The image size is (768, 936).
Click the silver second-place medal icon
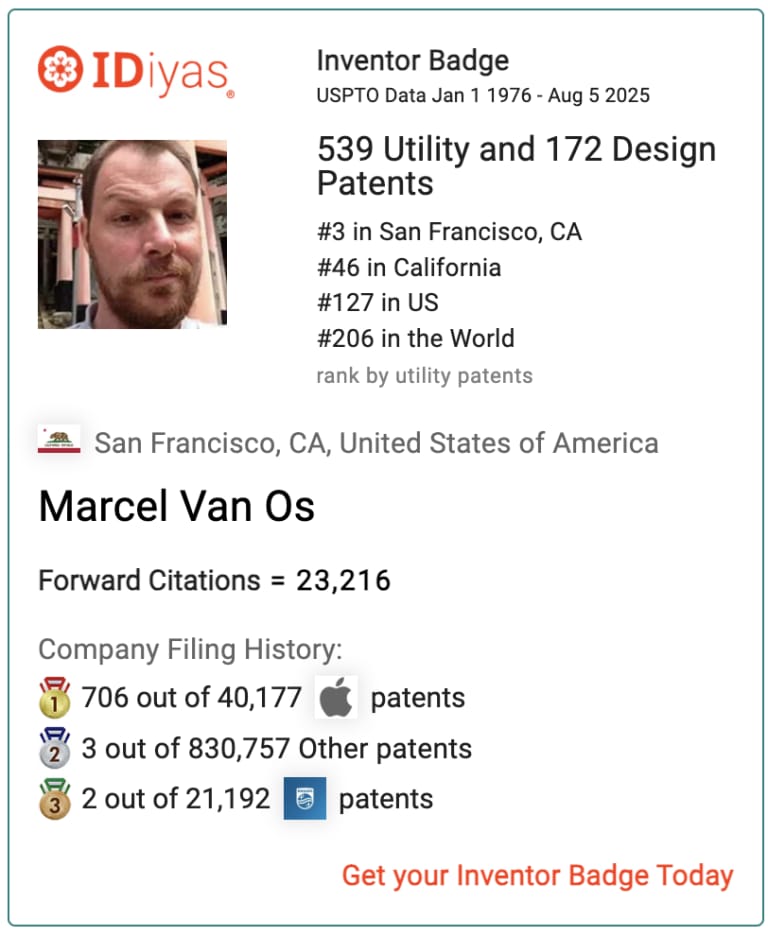click(x=55, y=748)
